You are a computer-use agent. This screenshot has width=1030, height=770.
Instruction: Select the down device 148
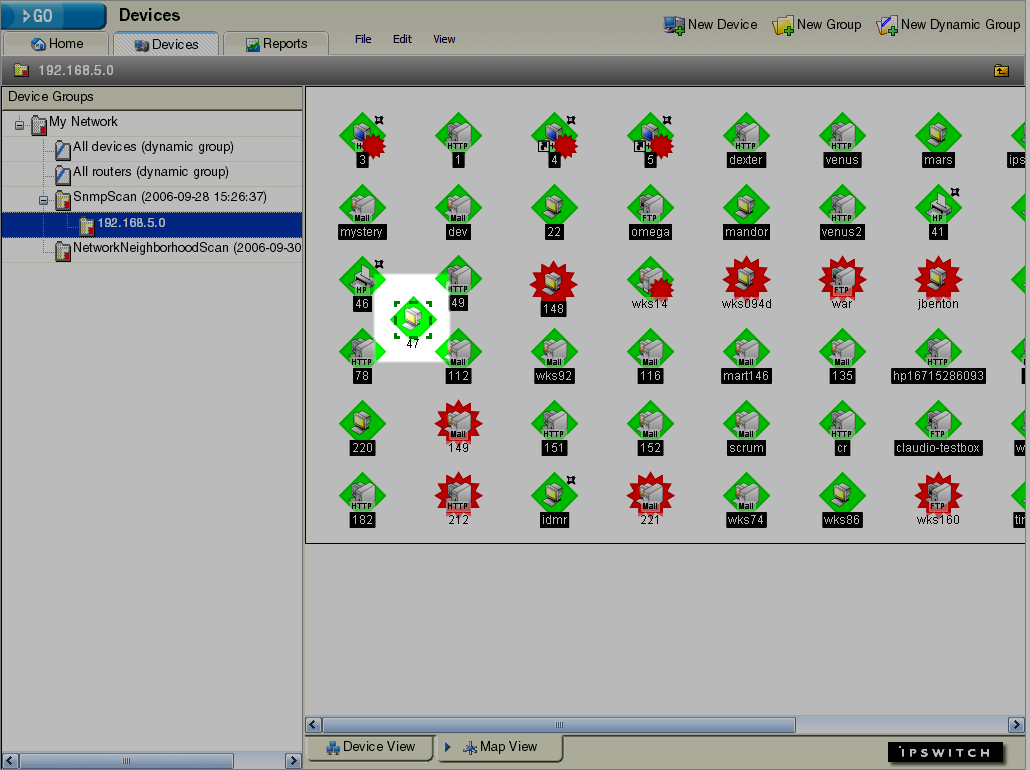pos(554,288)
